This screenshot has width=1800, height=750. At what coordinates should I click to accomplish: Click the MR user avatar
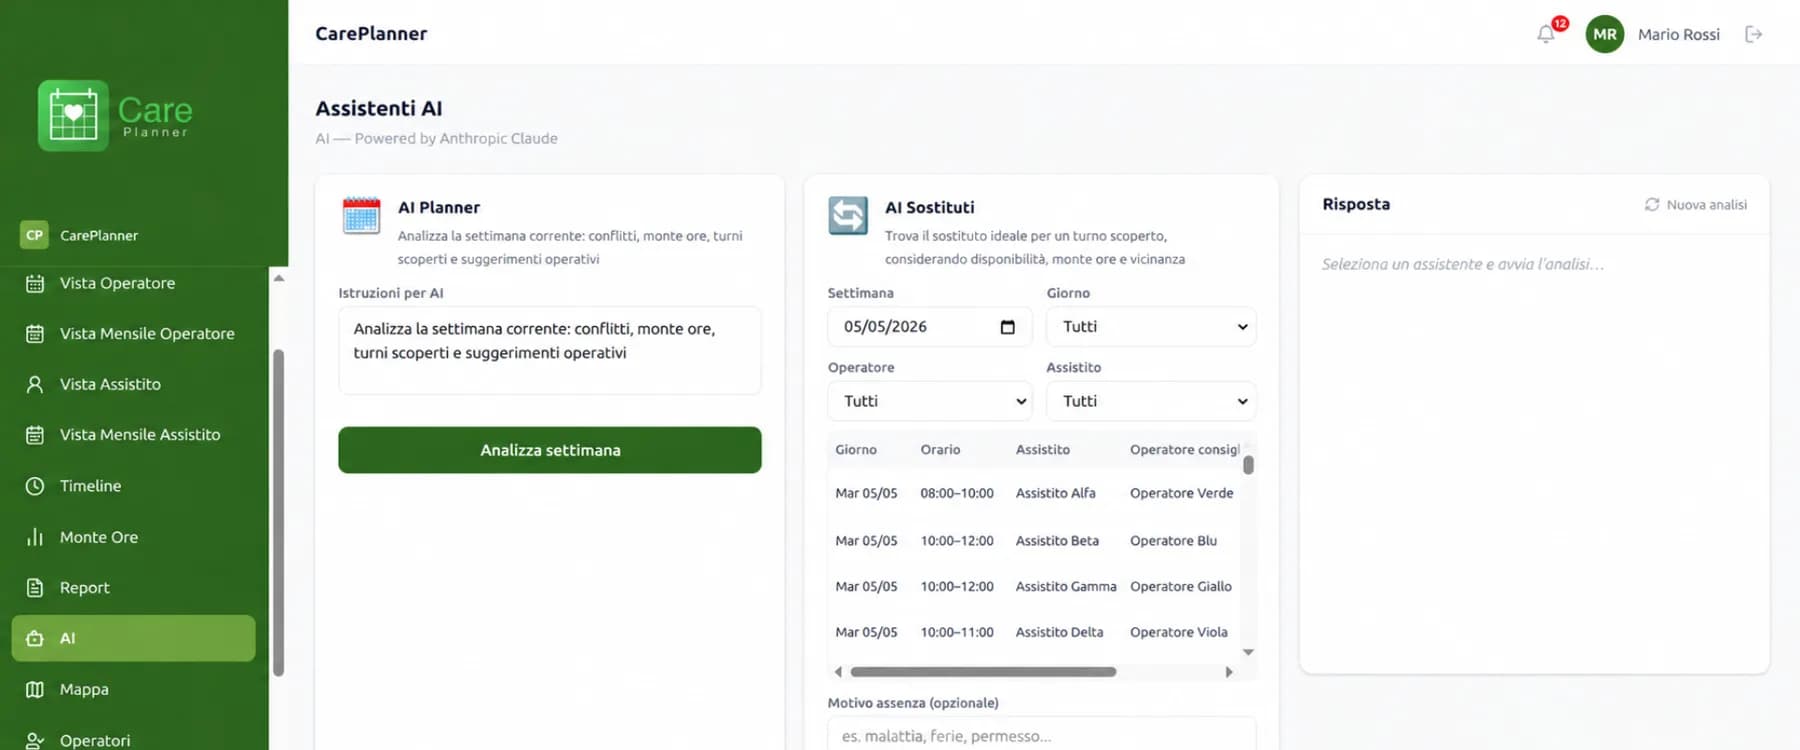coord(1605,34)
